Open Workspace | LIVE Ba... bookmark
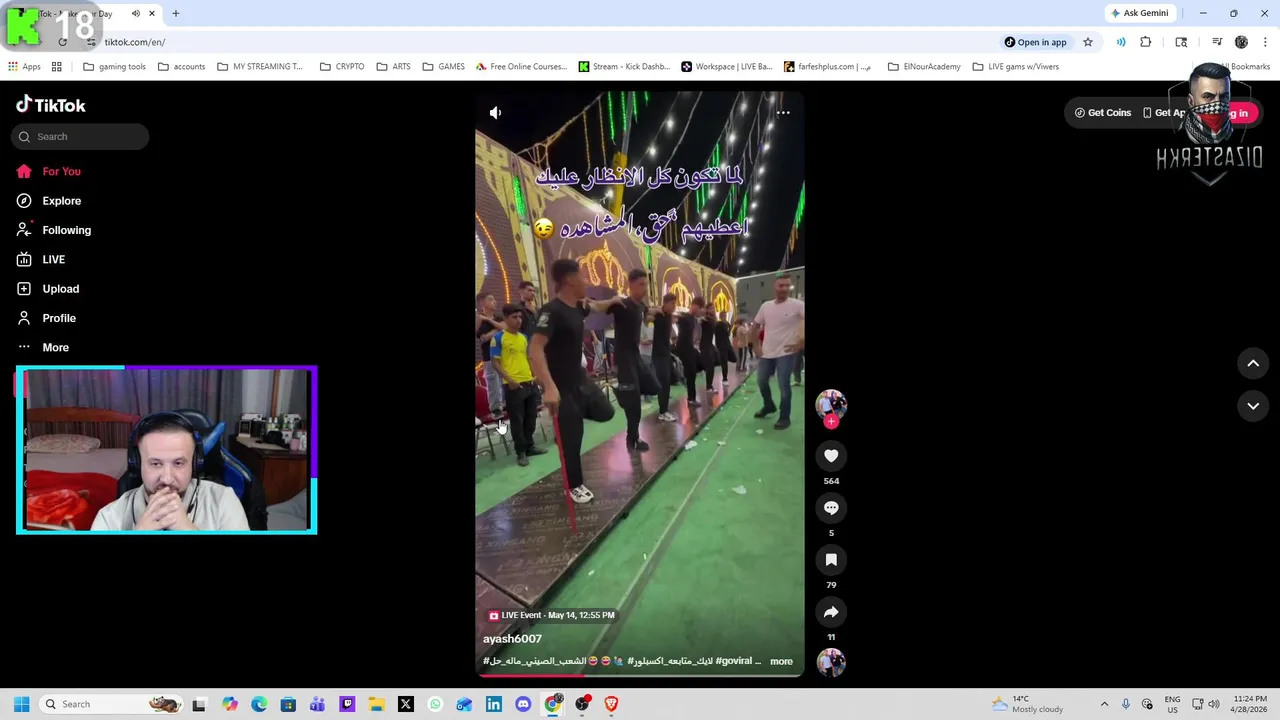Viewport: 1280px width, 720px height. (727, 67)
